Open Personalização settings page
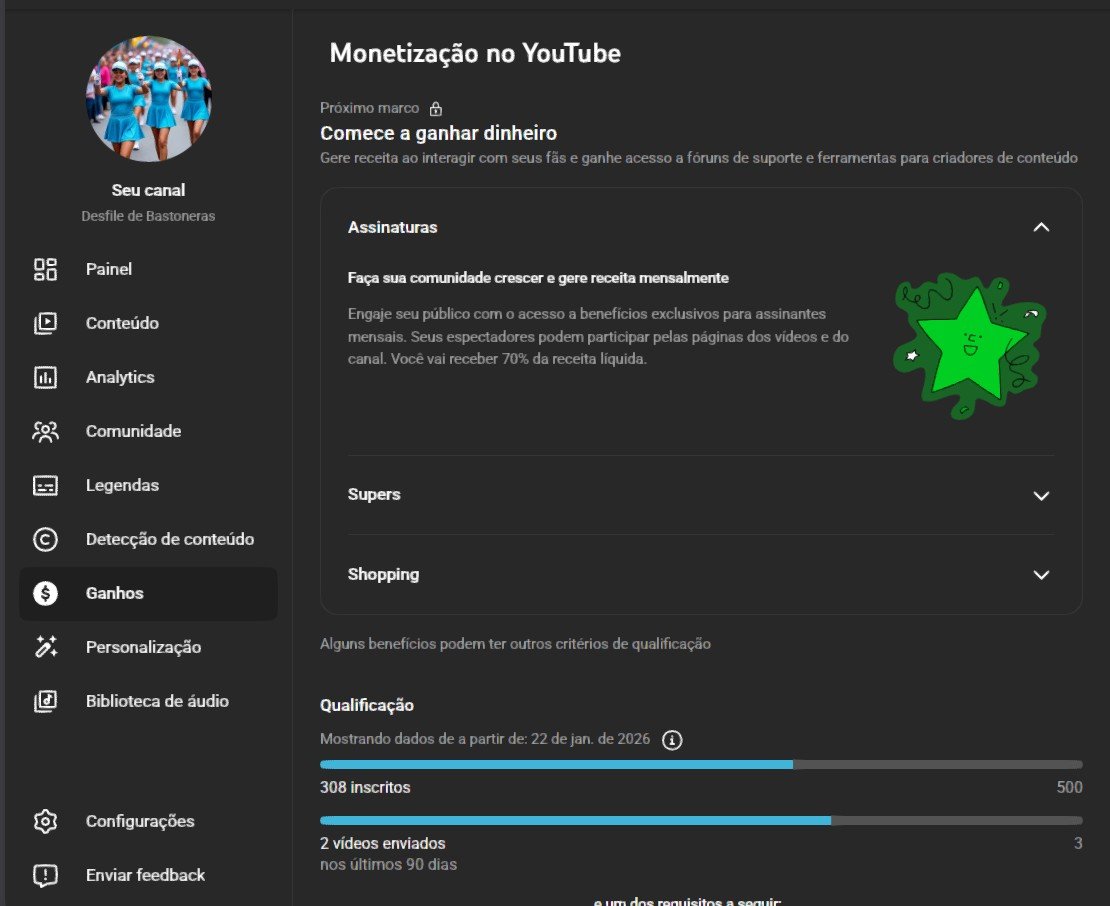1110x906 pixels. [x=143, y=647]
